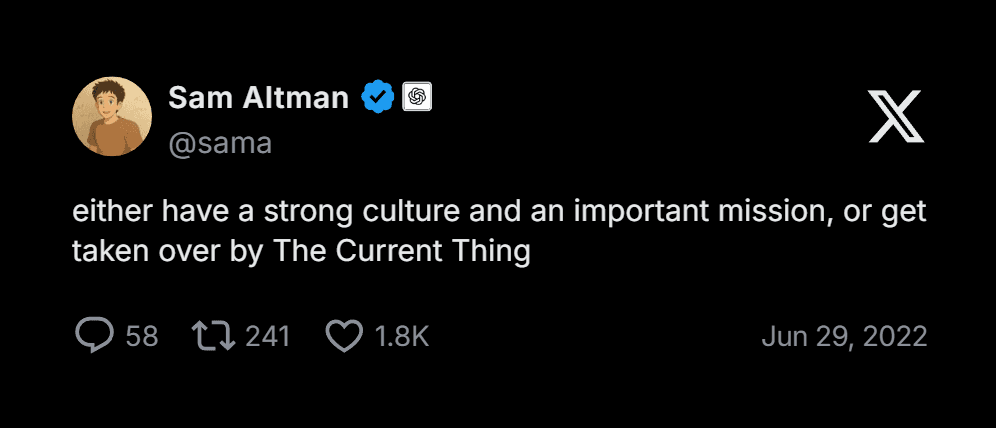Visit the @sama handle link
The image size is (996, 428).
pos(219,143)
